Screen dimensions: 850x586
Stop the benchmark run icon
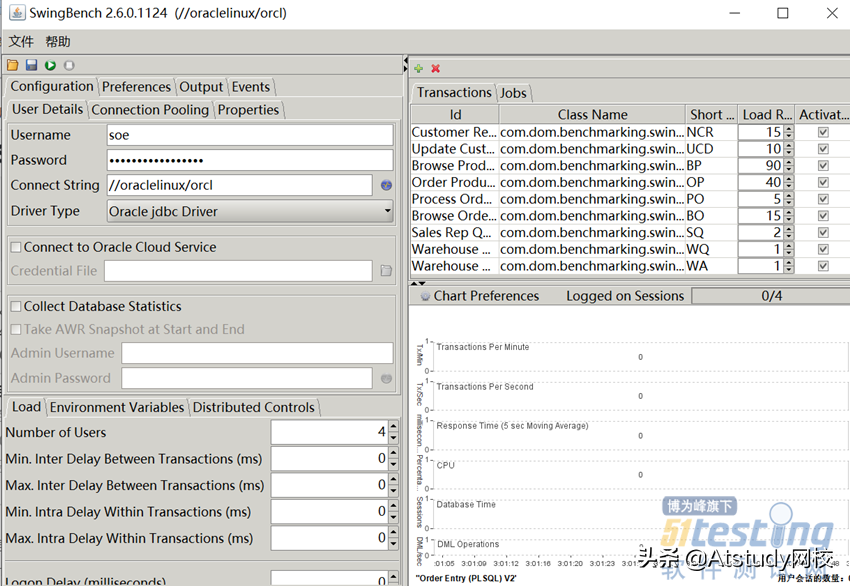(69, 66)
